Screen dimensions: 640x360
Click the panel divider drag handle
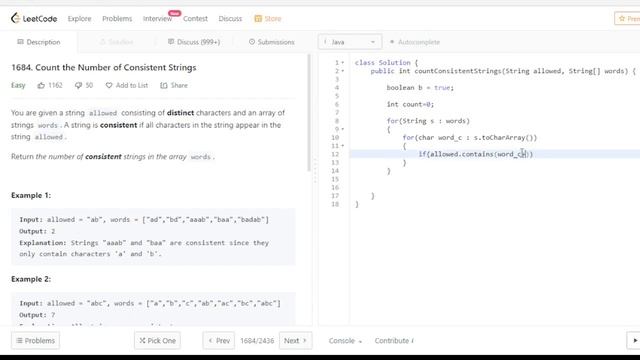315,171
